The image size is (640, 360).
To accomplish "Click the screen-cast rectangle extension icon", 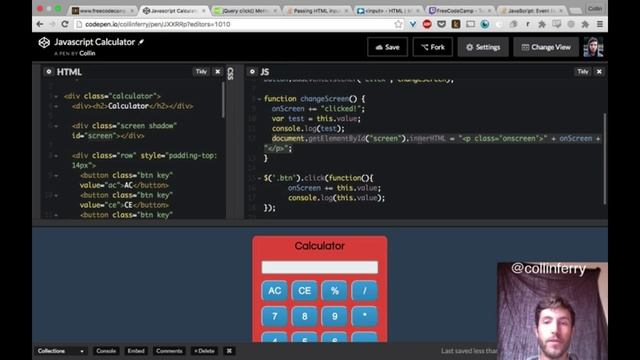I will pos(471,24).
